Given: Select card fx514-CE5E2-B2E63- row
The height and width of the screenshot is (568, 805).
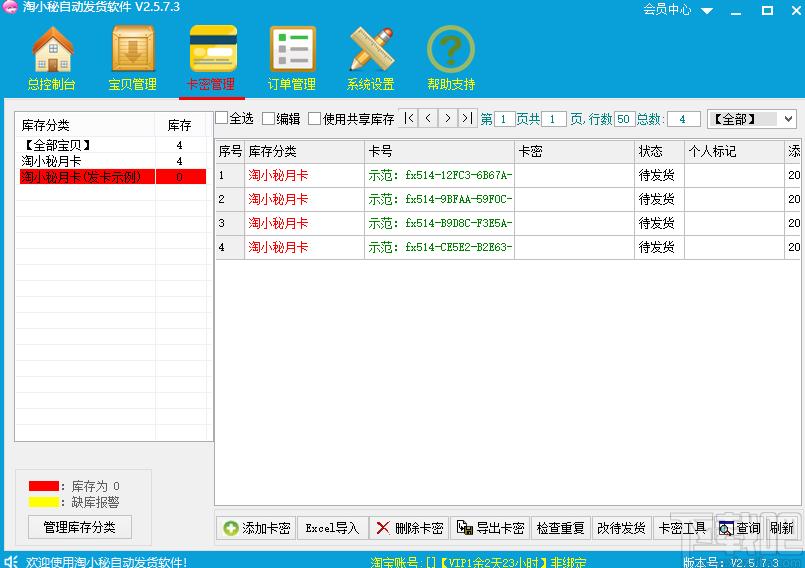Looking at the screenshot, I should pyautogui.click(x=508, y=248).
